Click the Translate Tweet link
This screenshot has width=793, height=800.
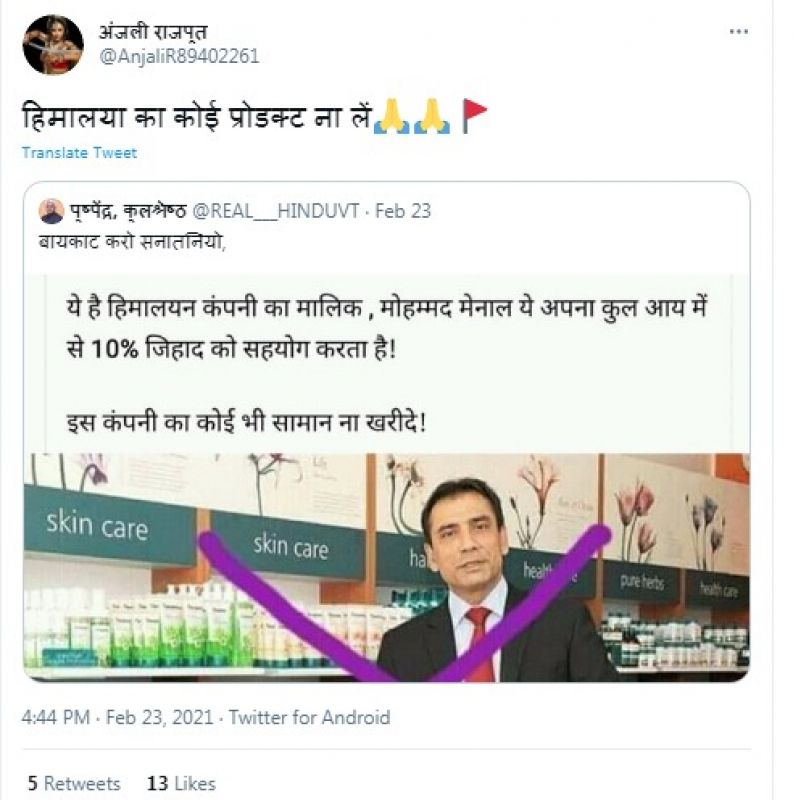[x=79, y=153]
